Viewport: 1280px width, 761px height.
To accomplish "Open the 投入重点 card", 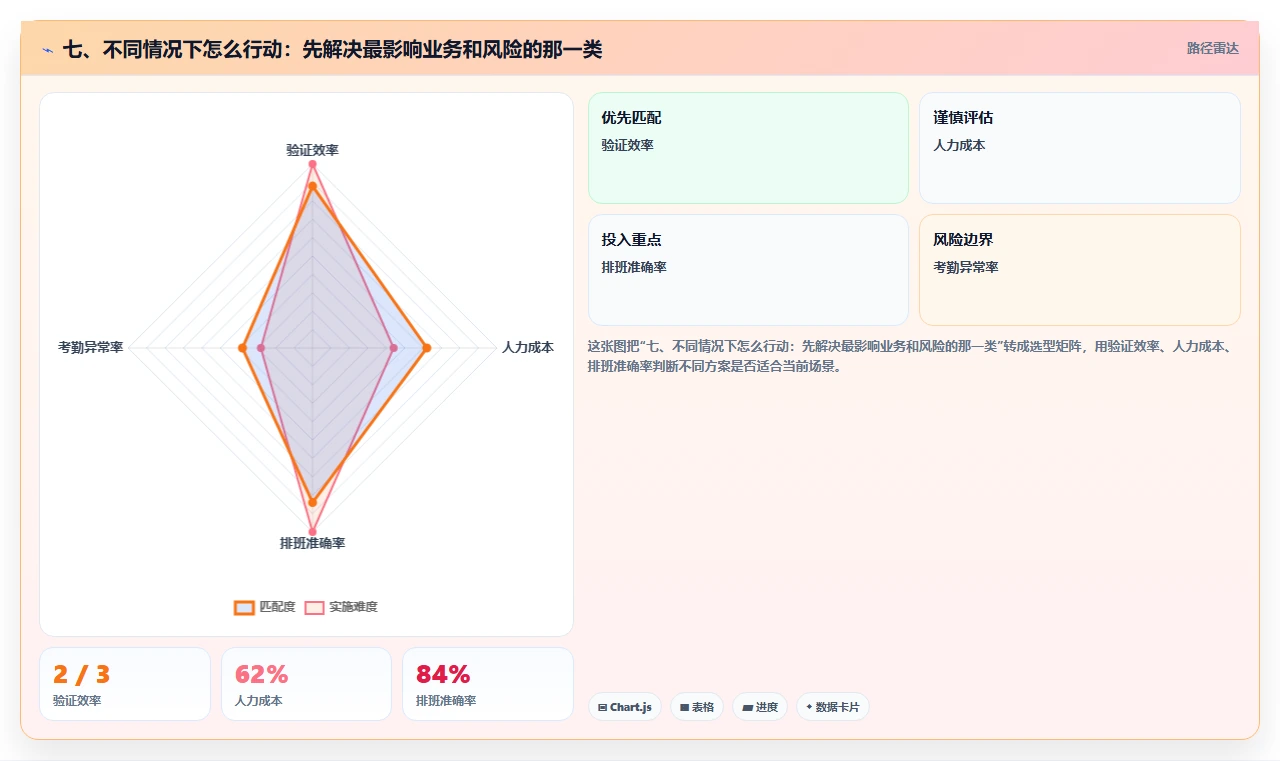I will click(x=748, y=270).
